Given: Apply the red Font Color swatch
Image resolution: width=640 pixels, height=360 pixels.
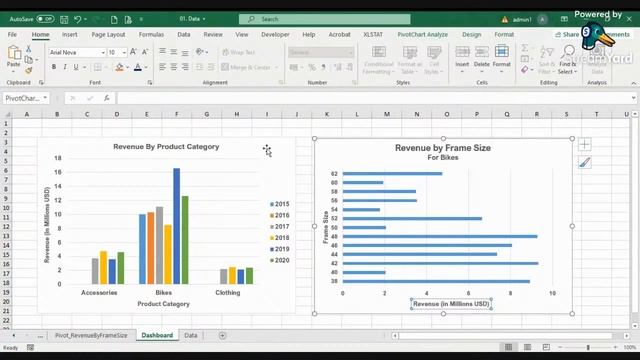Looking at the screenshot, I should (x=138, y=67).
